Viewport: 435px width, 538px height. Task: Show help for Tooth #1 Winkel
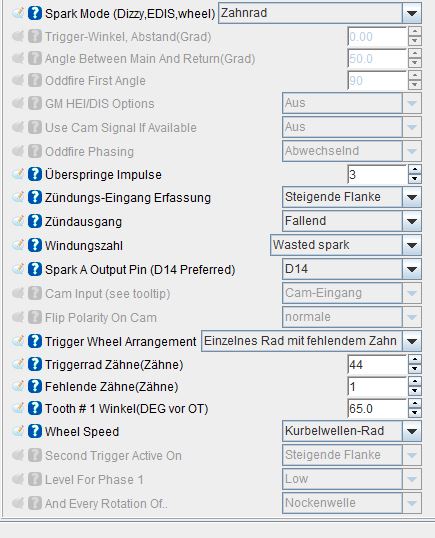pyautogui.click(x=35, y=408)
